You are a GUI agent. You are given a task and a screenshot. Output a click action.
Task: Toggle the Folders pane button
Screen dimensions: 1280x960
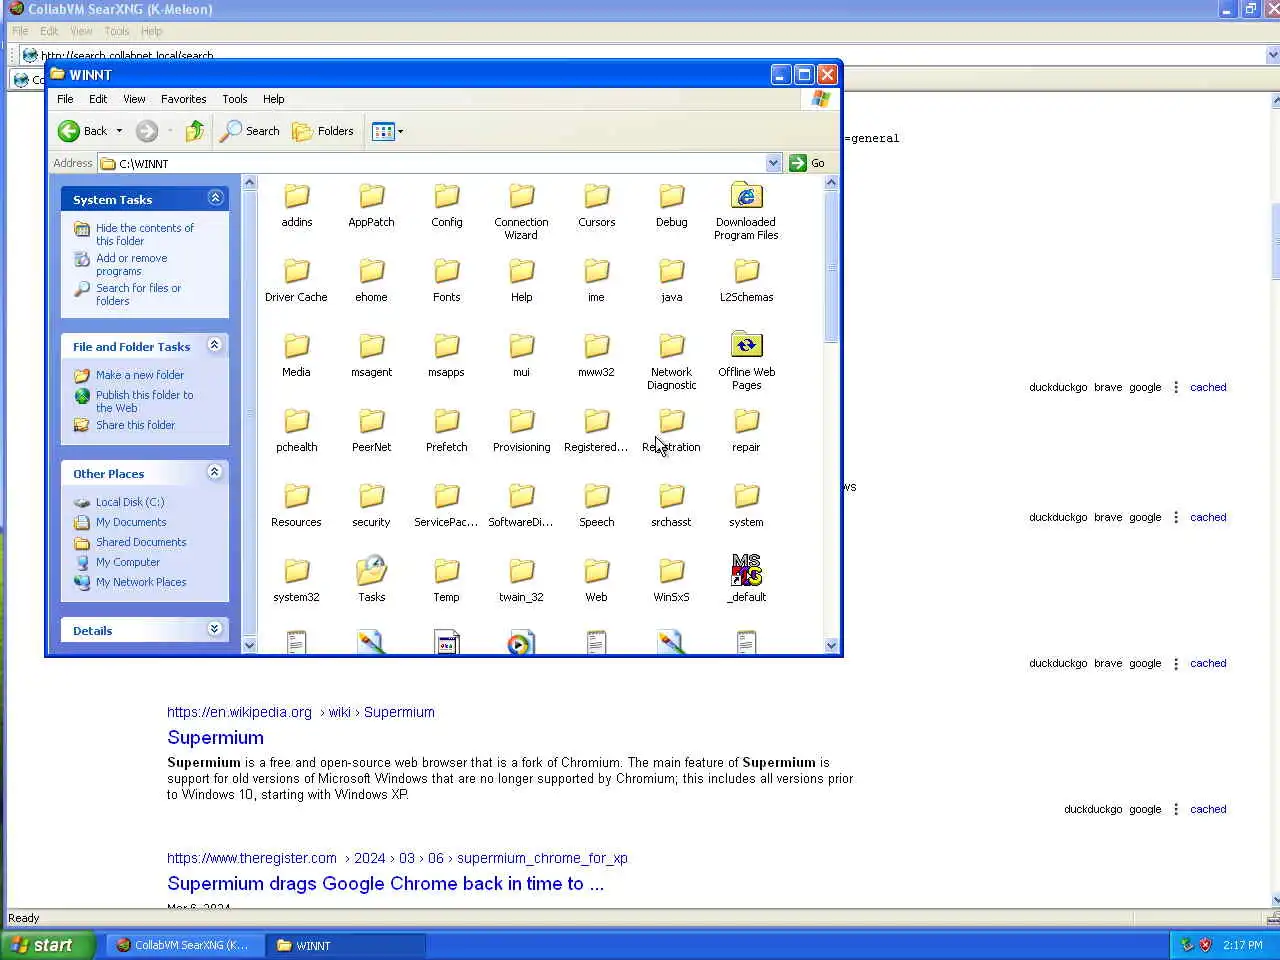click(x=323, y=131)
